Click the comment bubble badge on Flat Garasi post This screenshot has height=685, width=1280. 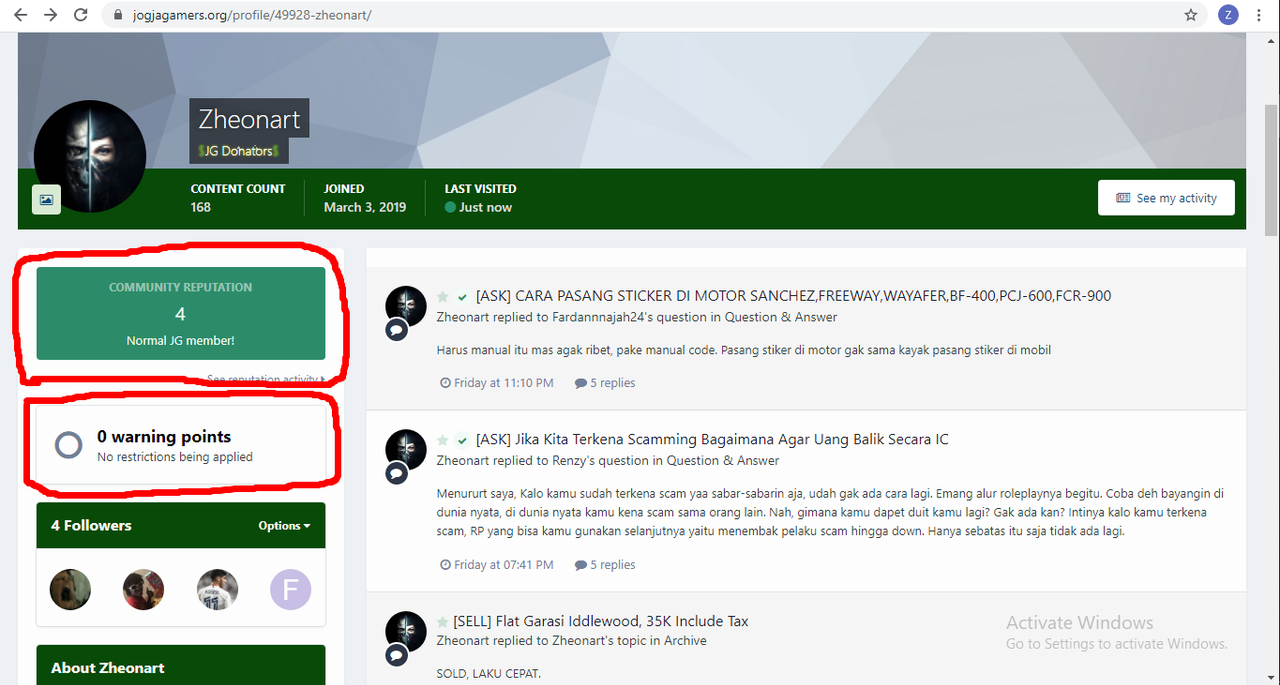tap(397, 655)
